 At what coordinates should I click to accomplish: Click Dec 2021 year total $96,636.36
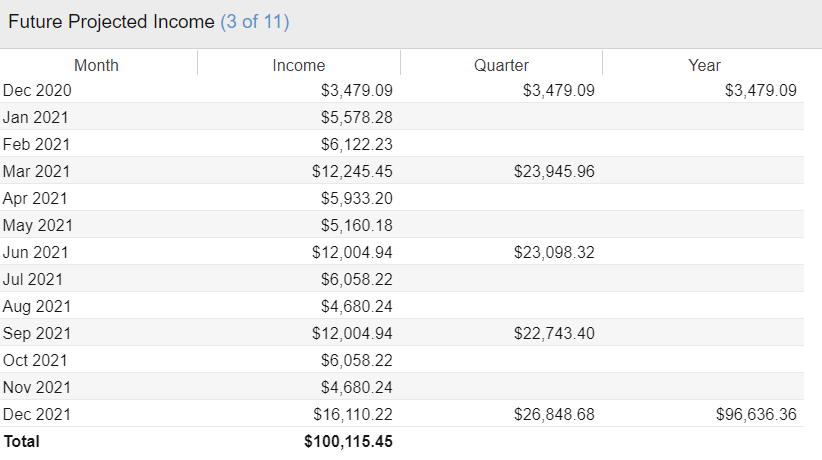point(756,414)
